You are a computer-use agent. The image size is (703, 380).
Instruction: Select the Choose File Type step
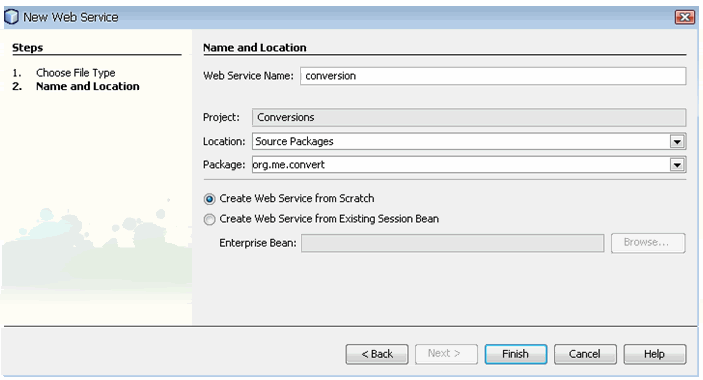pyautogui.click(x=76, y=73)
